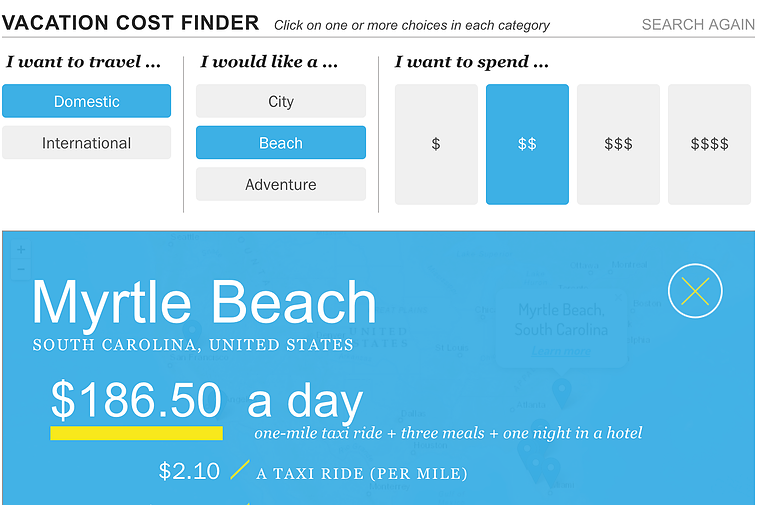Select the $$$$ budget level
This screenshot has width=759, height=505.
click(709, 144)
